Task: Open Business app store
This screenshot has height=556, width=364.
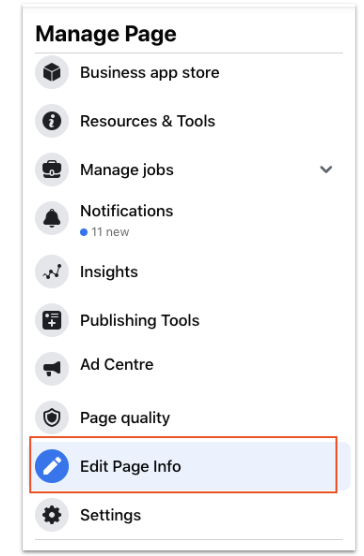Action: pos(150,73)
